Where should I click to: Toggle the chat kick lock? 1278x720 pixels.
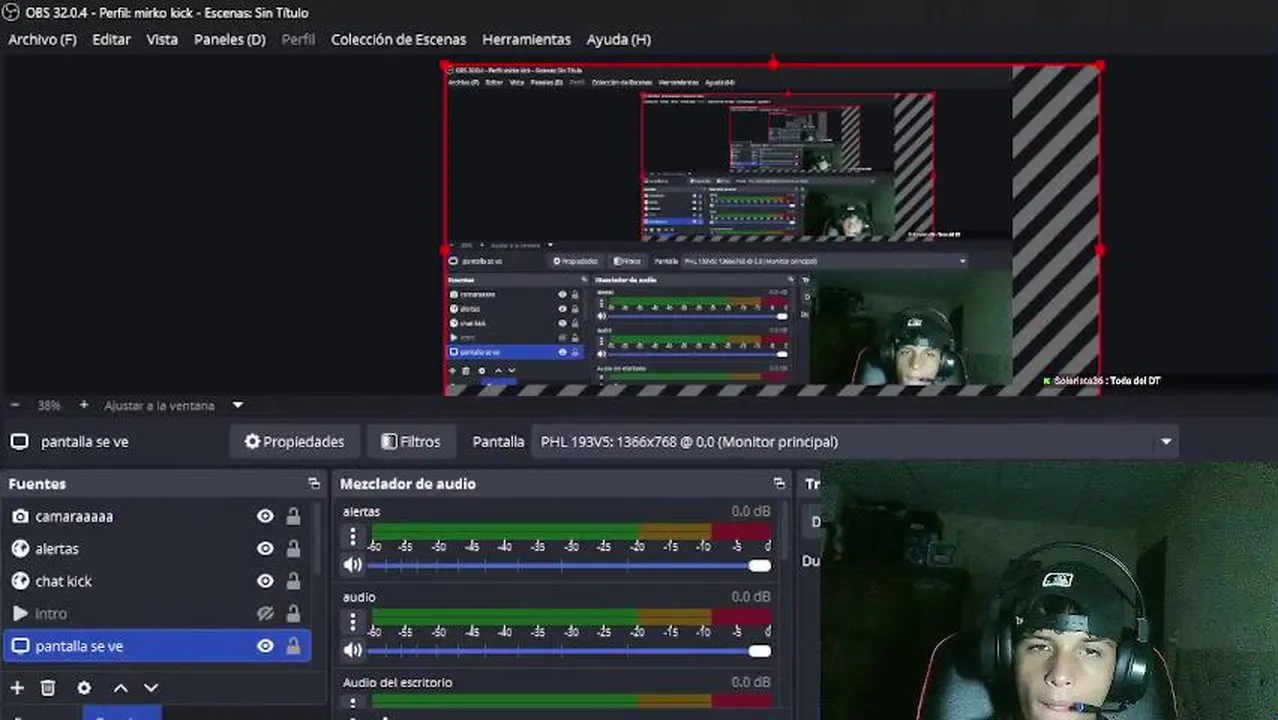(293, 581)
